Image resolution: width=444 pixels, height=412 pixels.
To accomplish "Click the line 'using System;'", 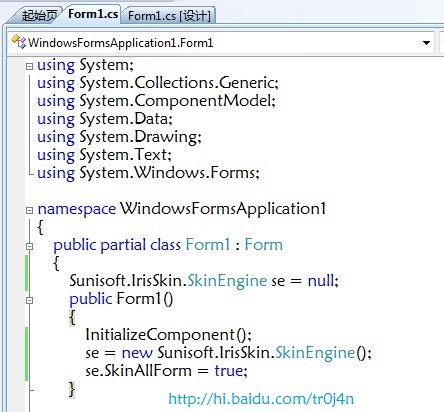I will (85, 65).
